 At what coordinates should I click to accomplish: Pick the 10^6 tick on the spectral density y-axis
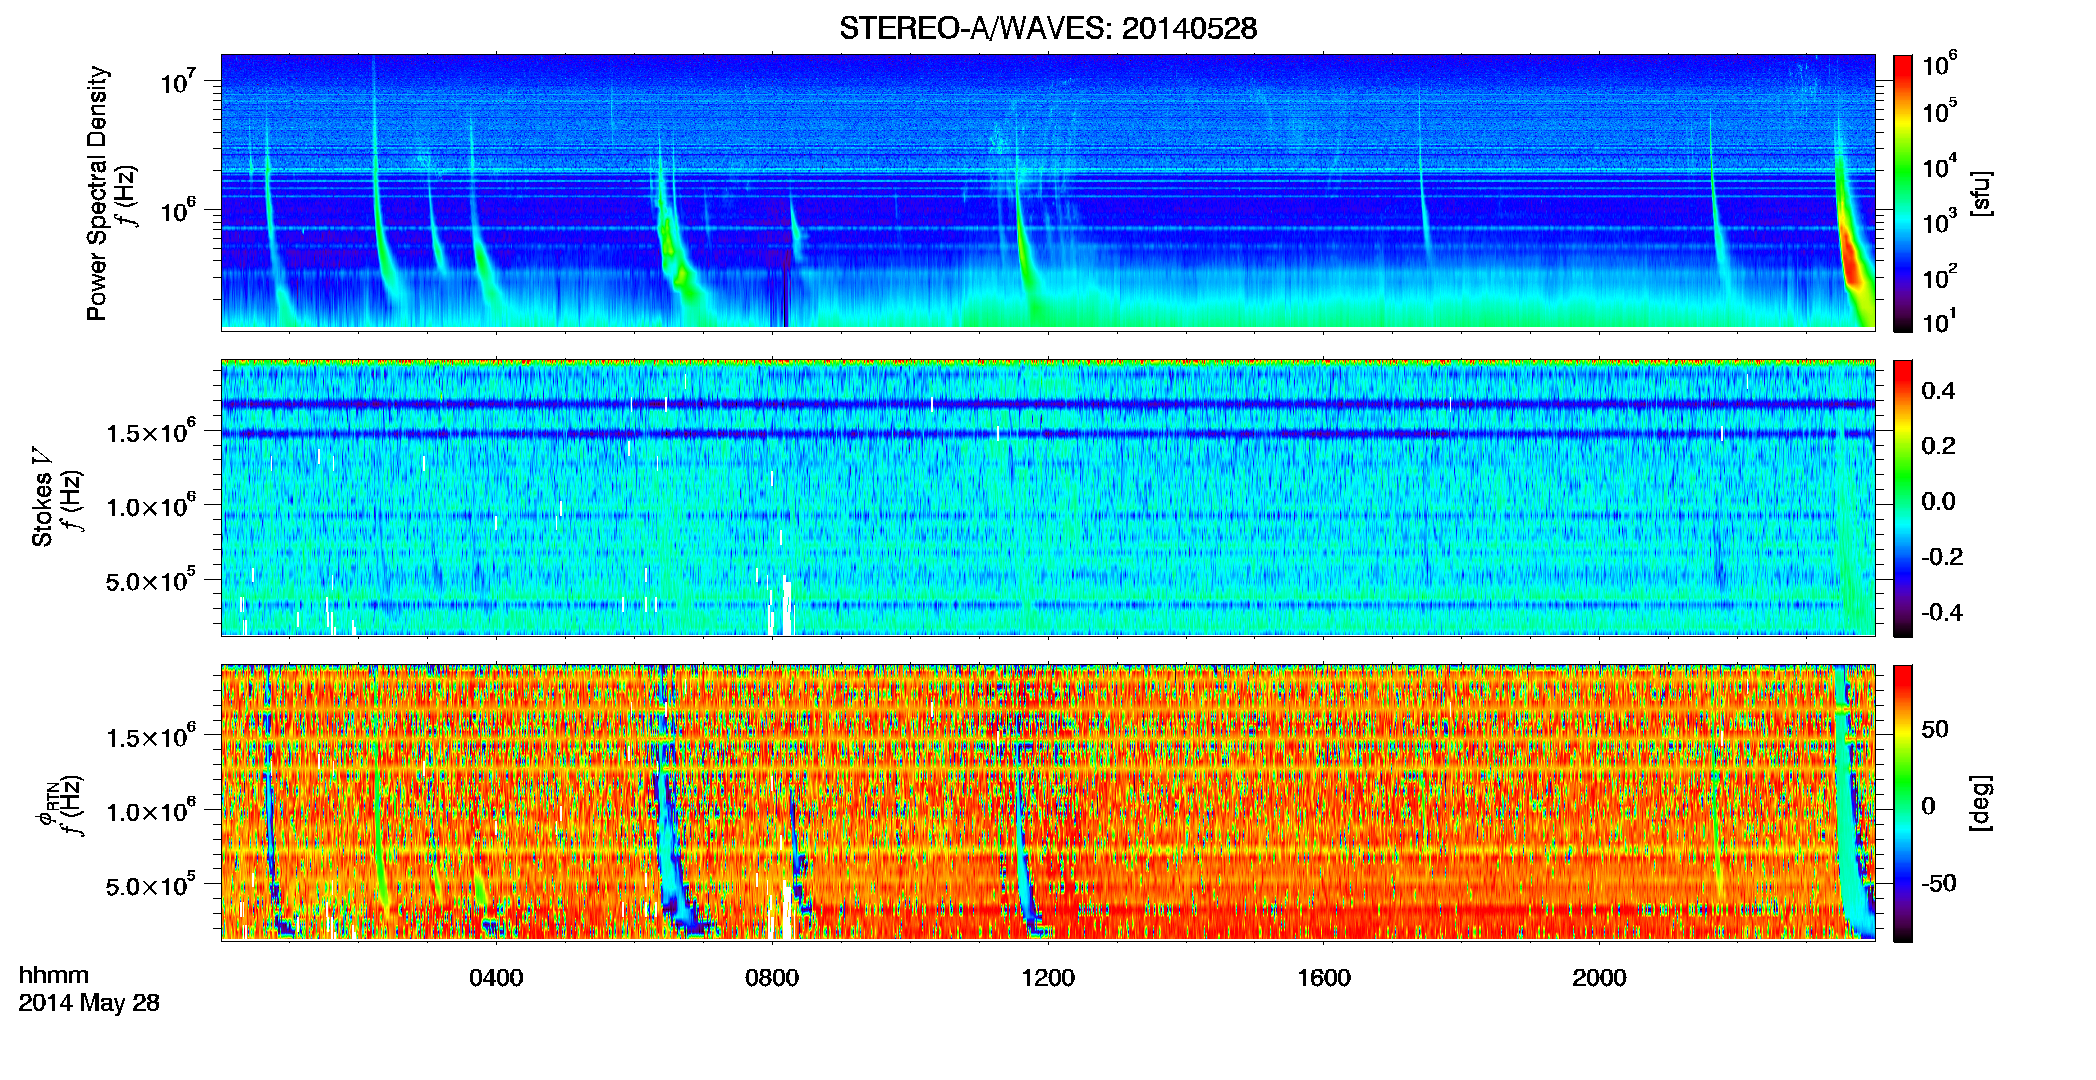176,210
